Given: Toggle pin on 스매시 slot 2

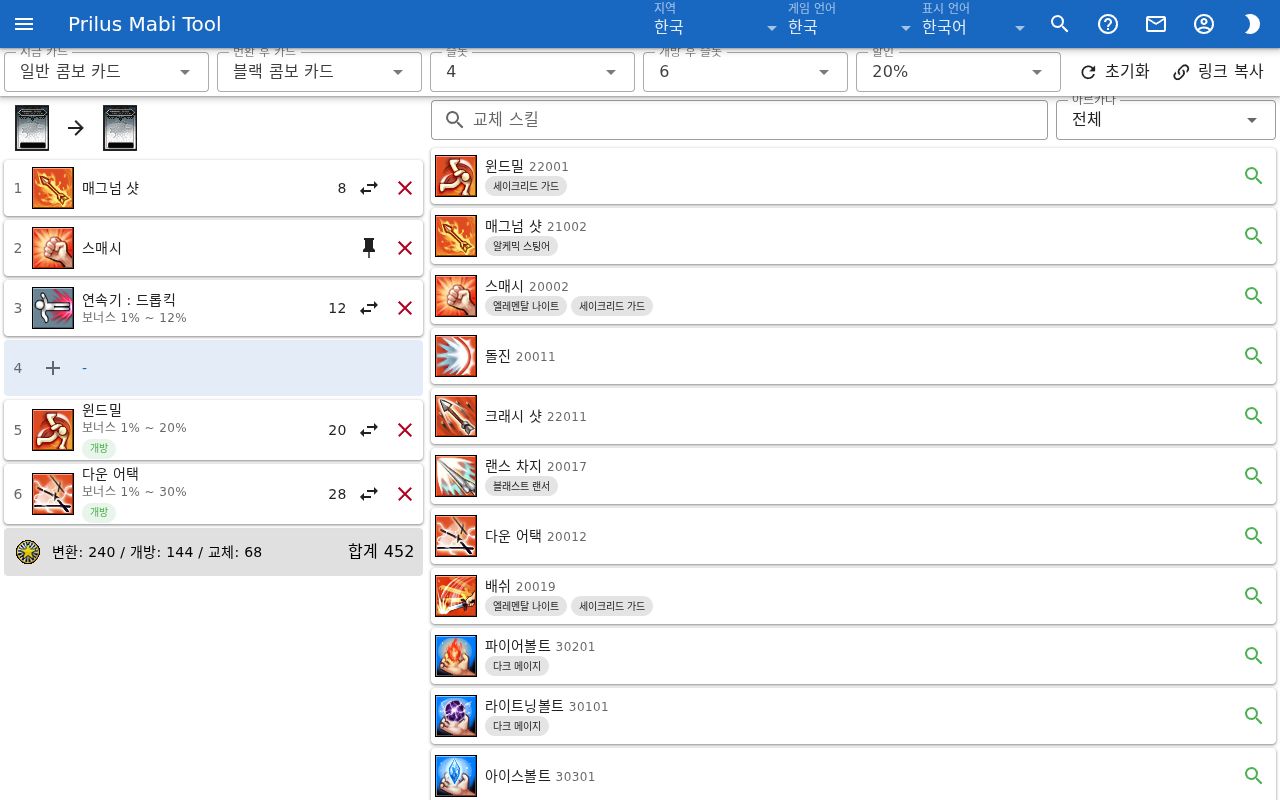Looking at the screenshot, I should [369, 248].
